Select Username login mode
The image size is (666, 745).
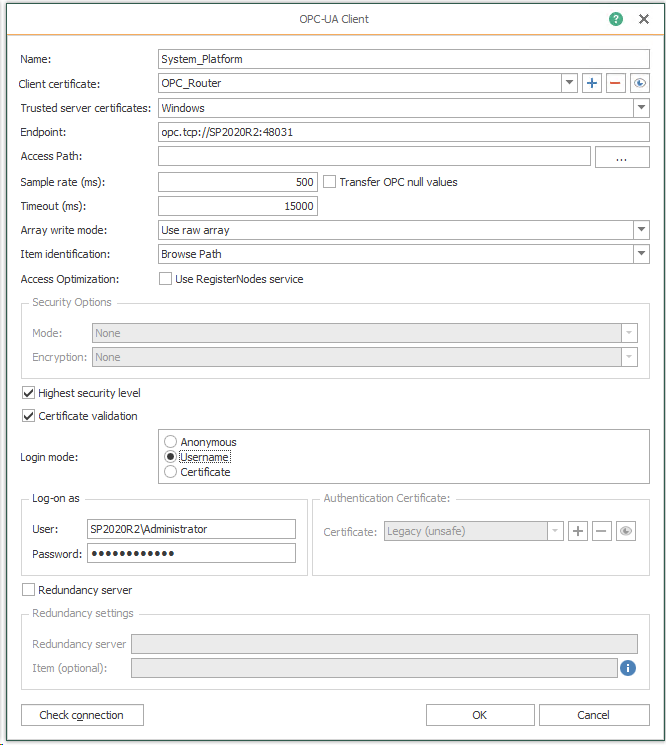[x=170, y=457]
